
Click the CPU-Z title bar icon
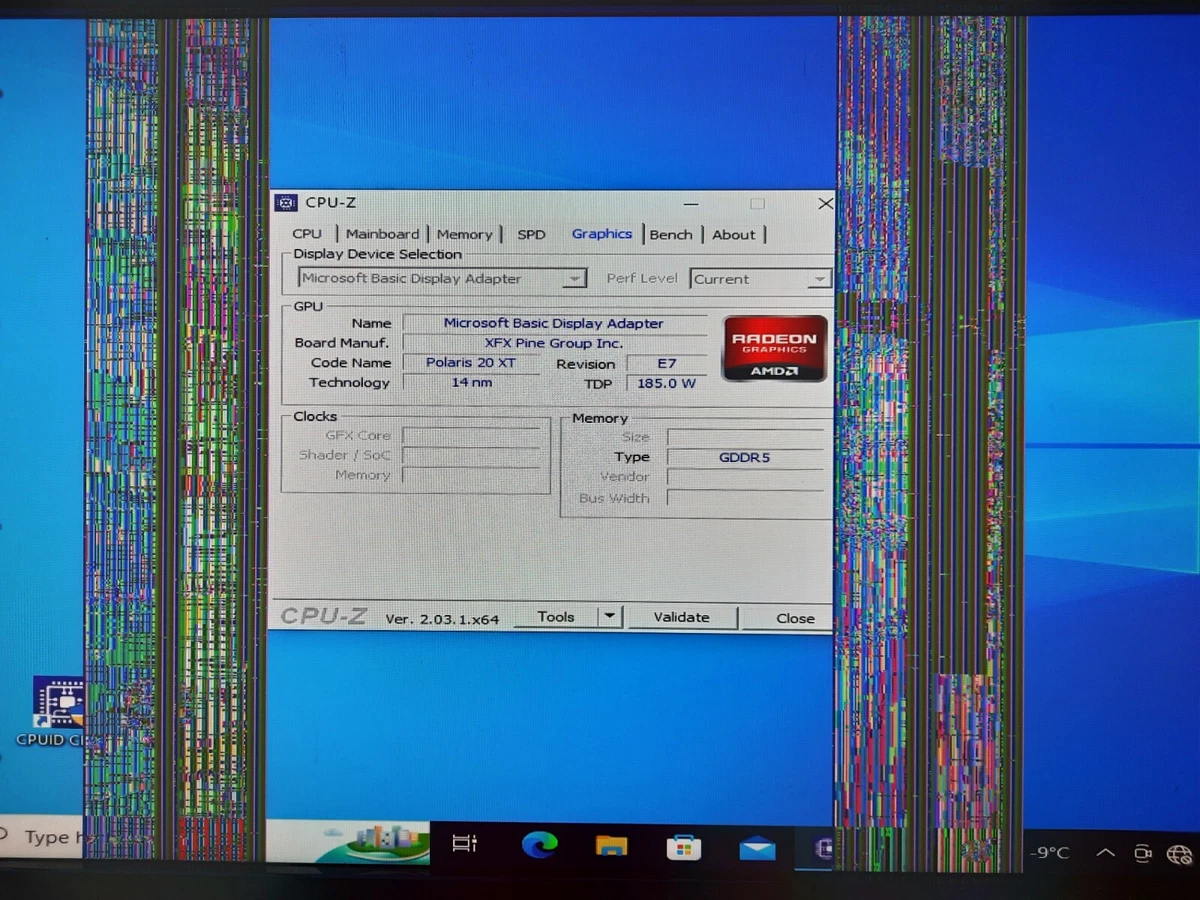[x=285, y=203]
